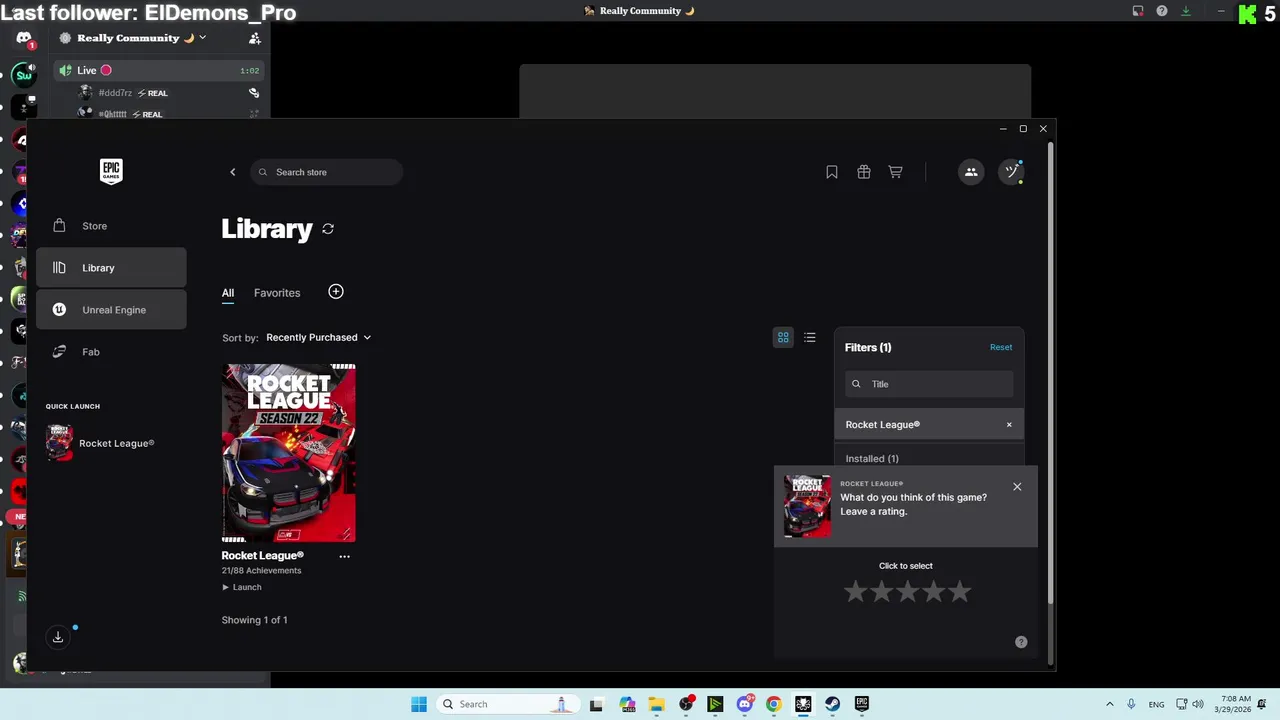
Task: Reset the library filters
Action: [1001, 347]
